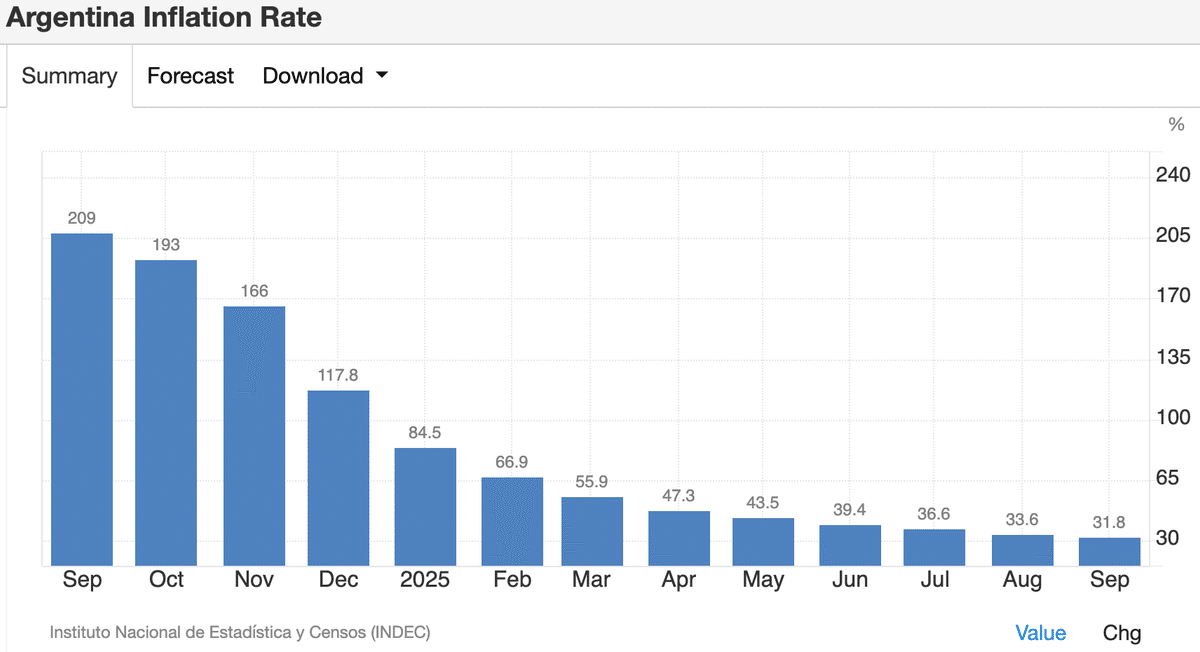Image resolution: width=1200 pixels, height=652 pixels.
Task: Click the Argentina Inflation Rate heading
Action: 164,18
